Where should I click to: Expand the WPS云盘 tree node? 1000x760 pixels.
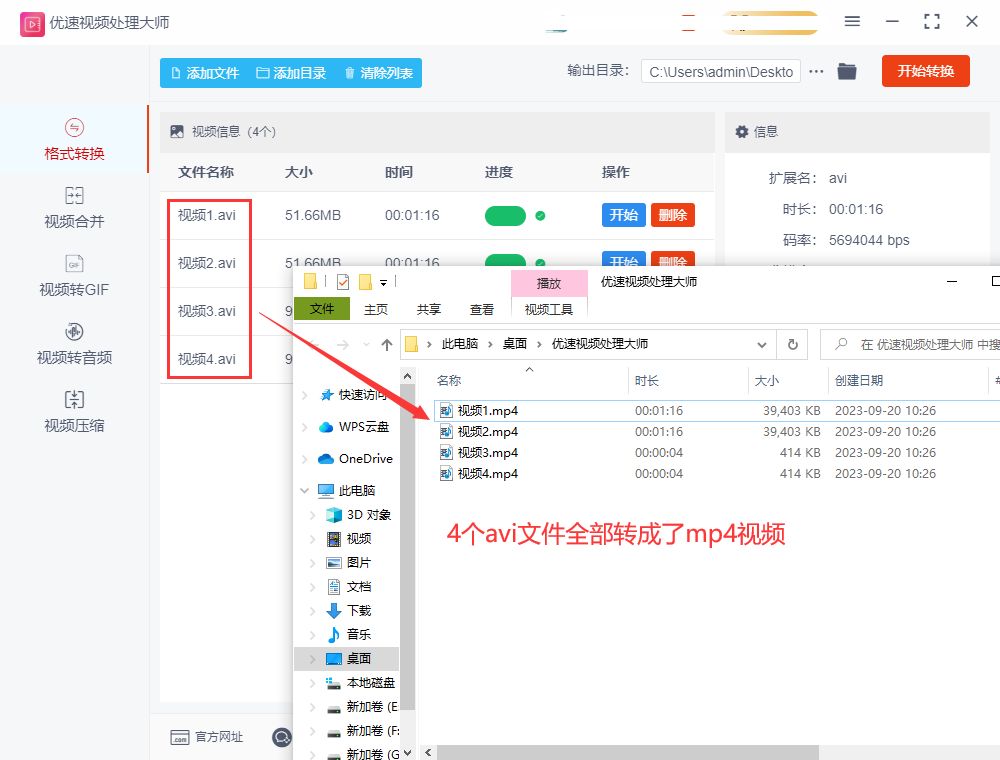coord(305,427)
